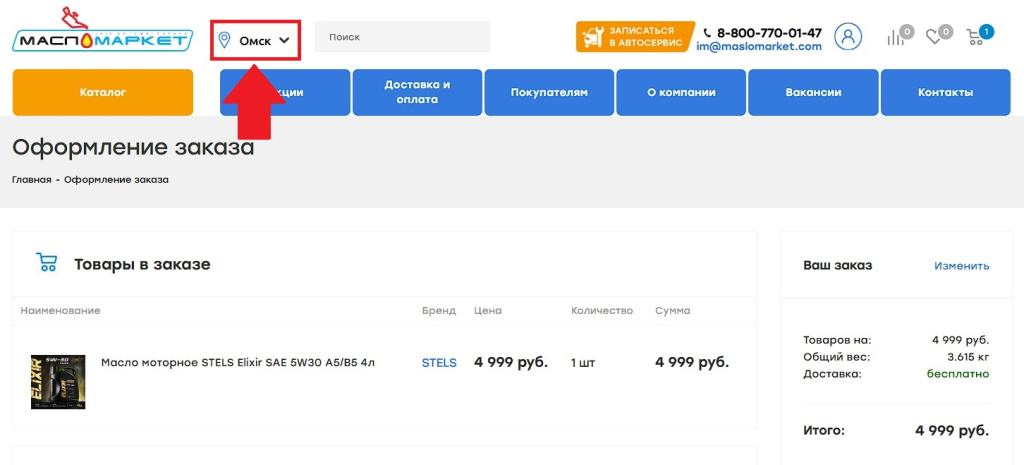Click the location pin icon near Омск
Screen dimensions: 1024x465
click(x=224, y=40)
